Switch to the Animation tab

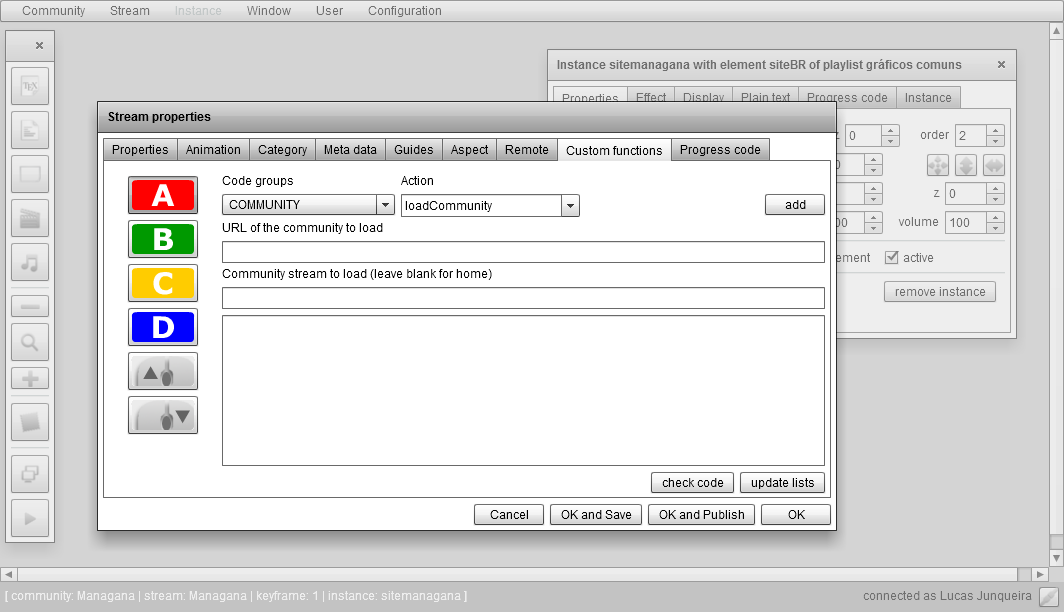pyautogui.click(x=211, y=149)
